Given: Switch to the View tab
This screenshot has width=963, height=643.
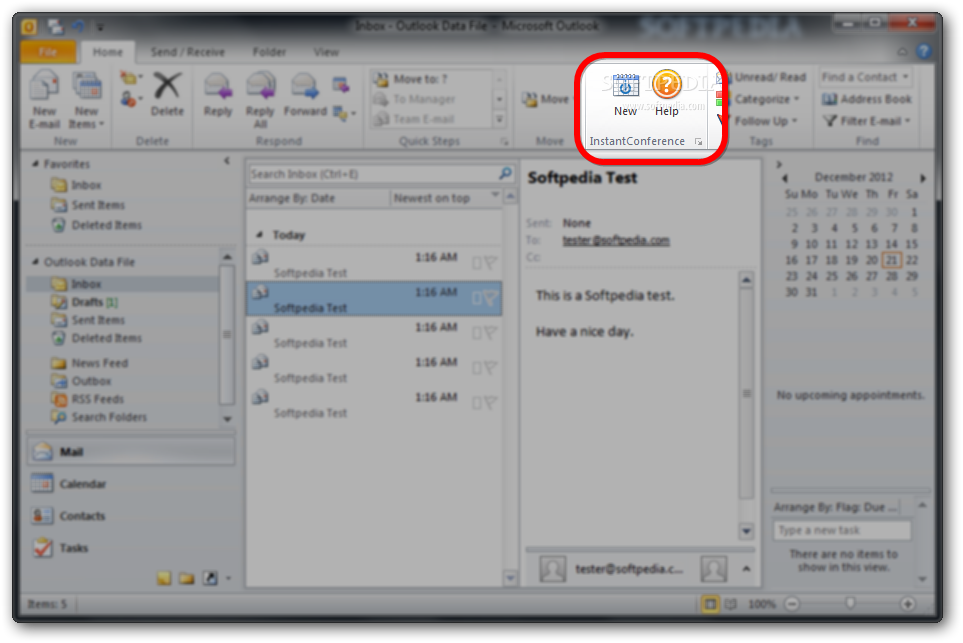Looking at the screenshot, I should click(326, 52).
